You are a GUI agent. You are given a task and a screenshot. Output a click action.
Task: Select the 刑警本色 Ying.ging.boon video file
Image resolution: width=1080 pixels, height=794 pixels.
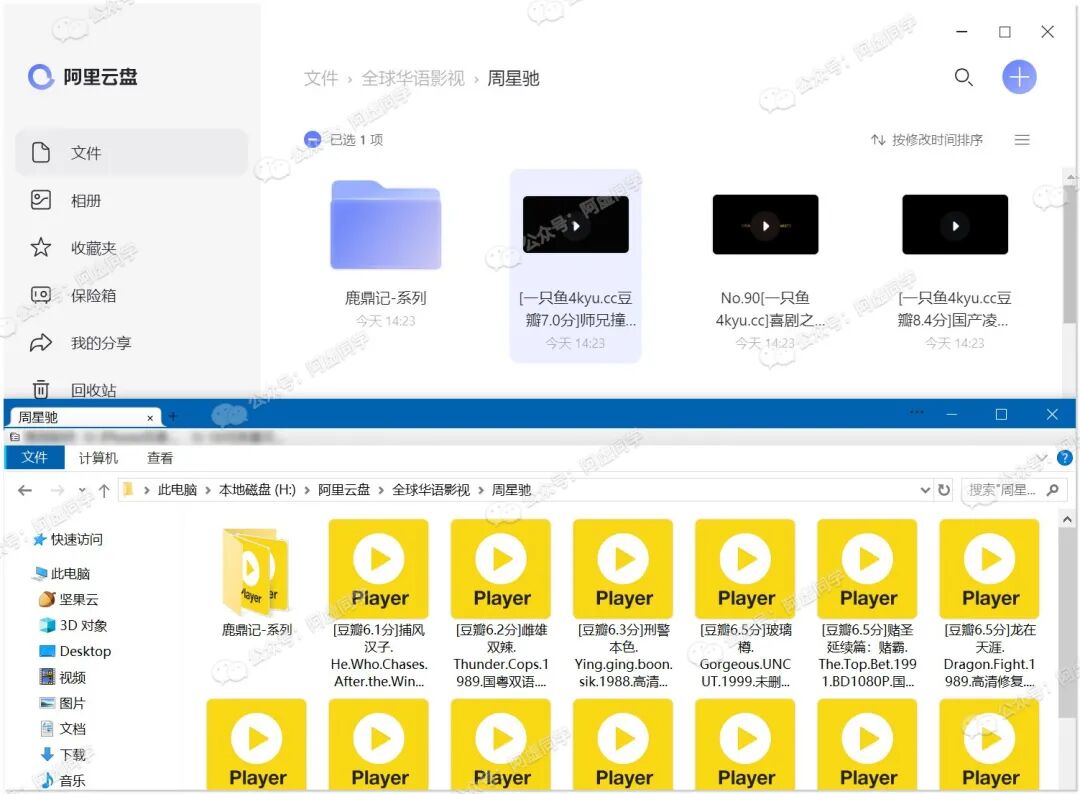(x=623, y=604)
